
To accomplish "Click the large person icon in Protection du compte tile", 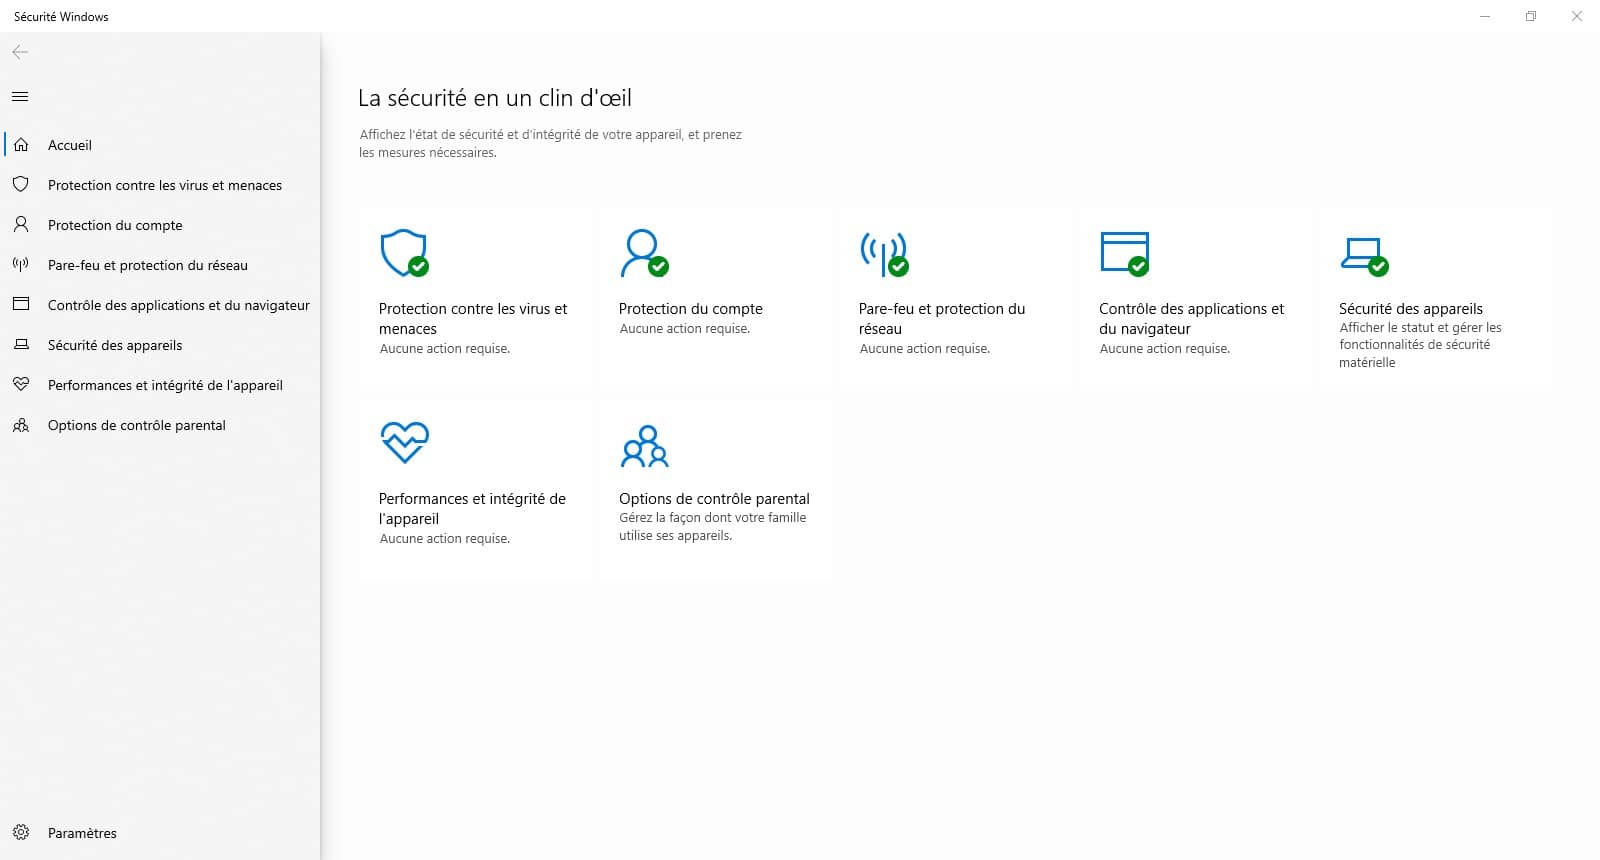I will (x=644, y=253).
